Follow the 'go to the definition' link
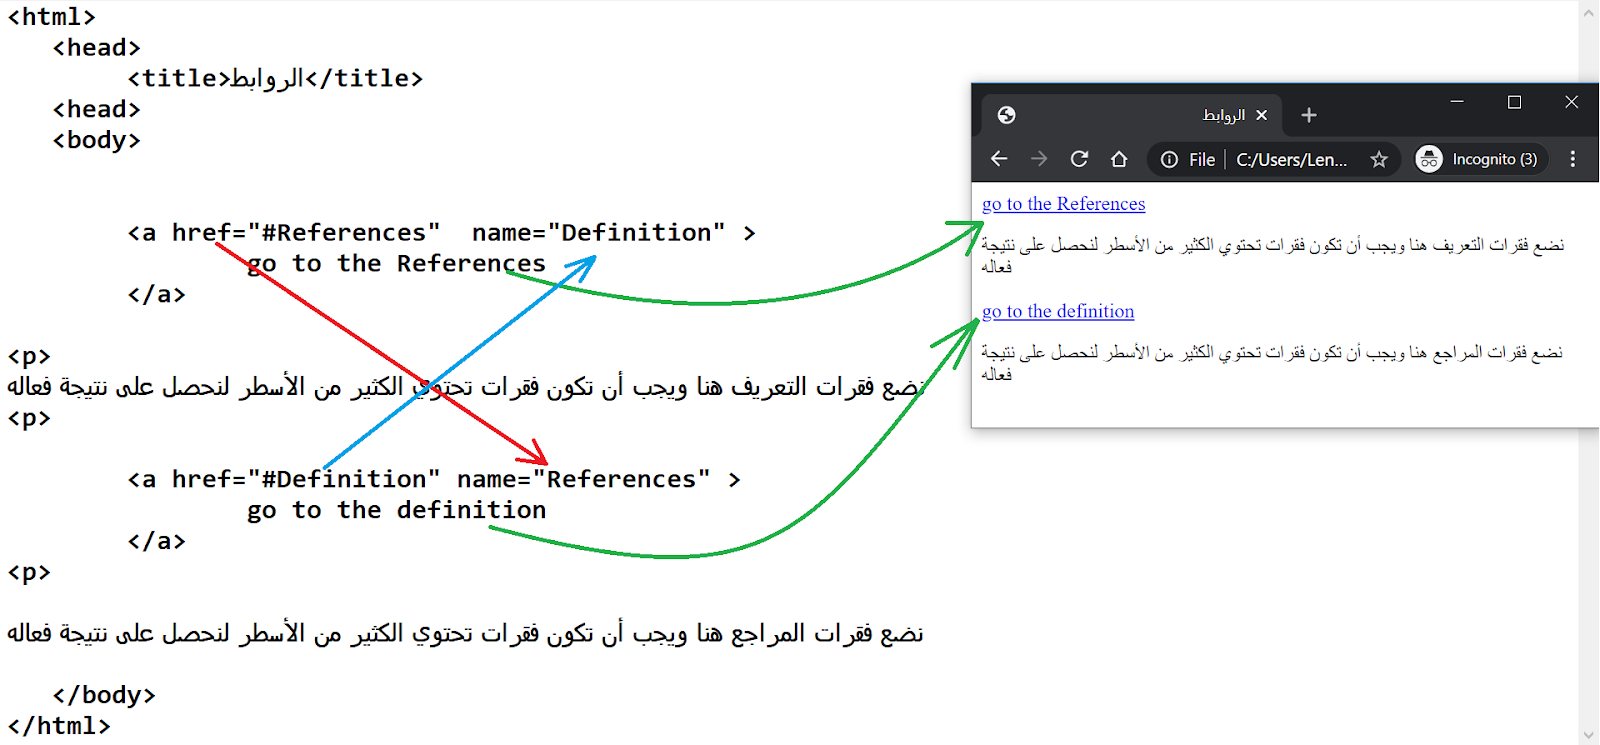This screenshot has width=1600, height=745. coord(1058,311)
